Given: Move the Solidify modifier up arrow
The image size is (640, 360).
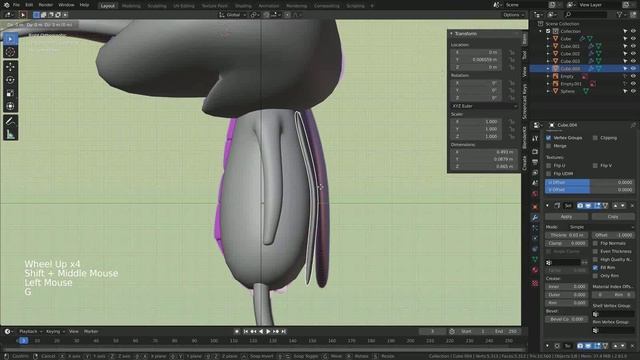Looking at the screenshot, I should 616,205.
